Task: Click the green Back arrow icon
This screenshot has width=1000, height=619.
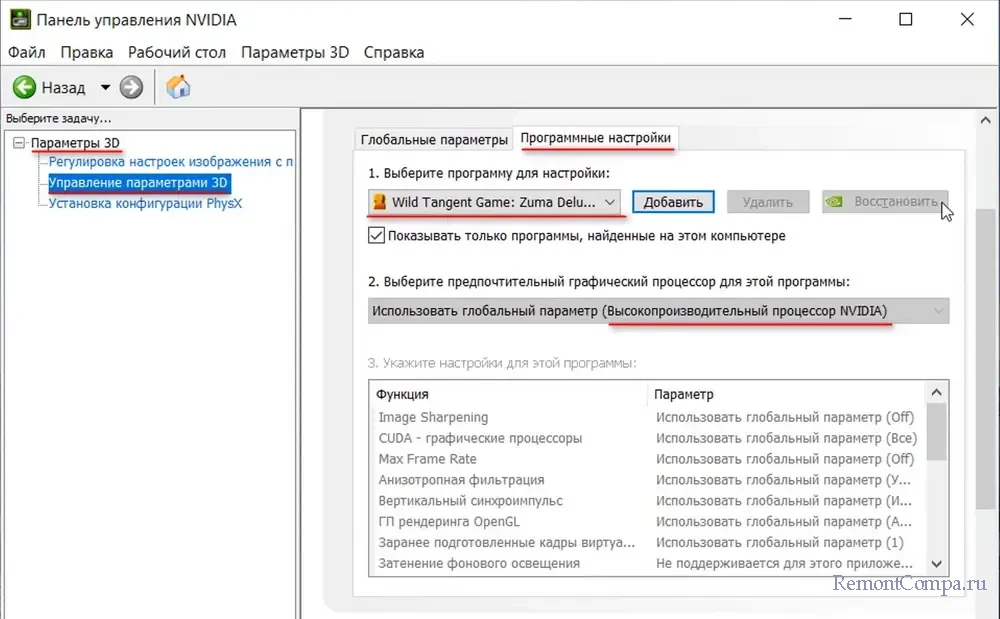Action: coord(24,88)
